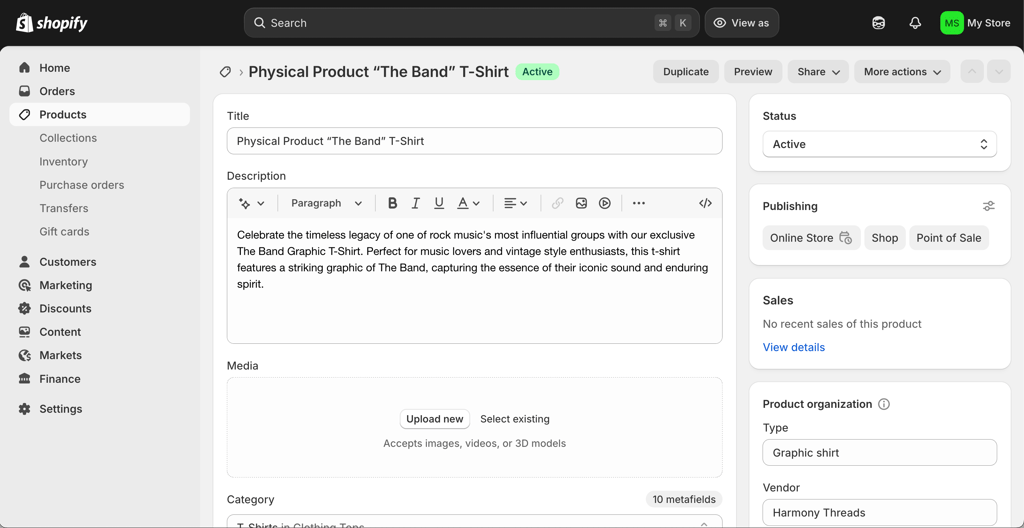Click the Preview button
The image size is (1024, 528).
point(753,72)
